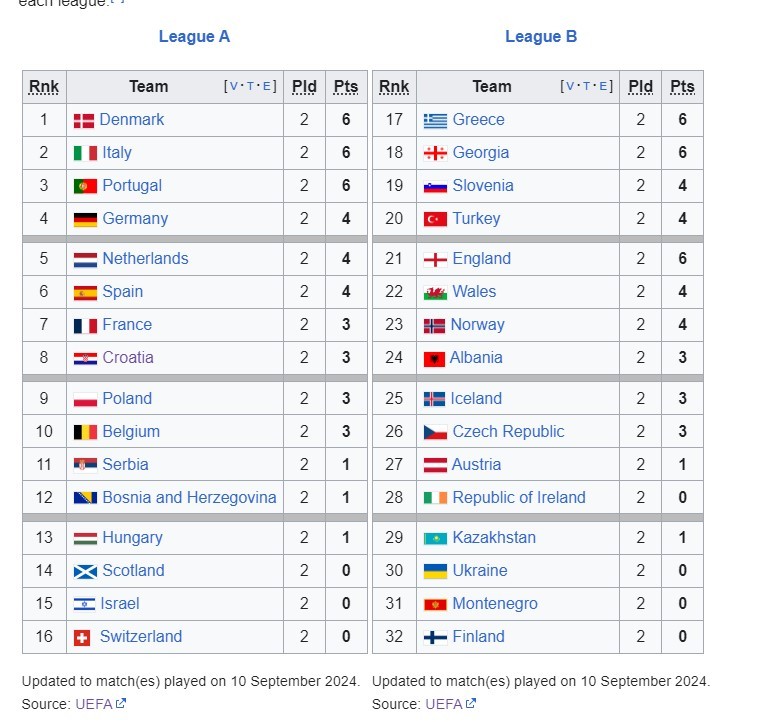Screen dimensions: 759x722
Task: Click the Kazakhstan flag icon
Action: point(435,539)
